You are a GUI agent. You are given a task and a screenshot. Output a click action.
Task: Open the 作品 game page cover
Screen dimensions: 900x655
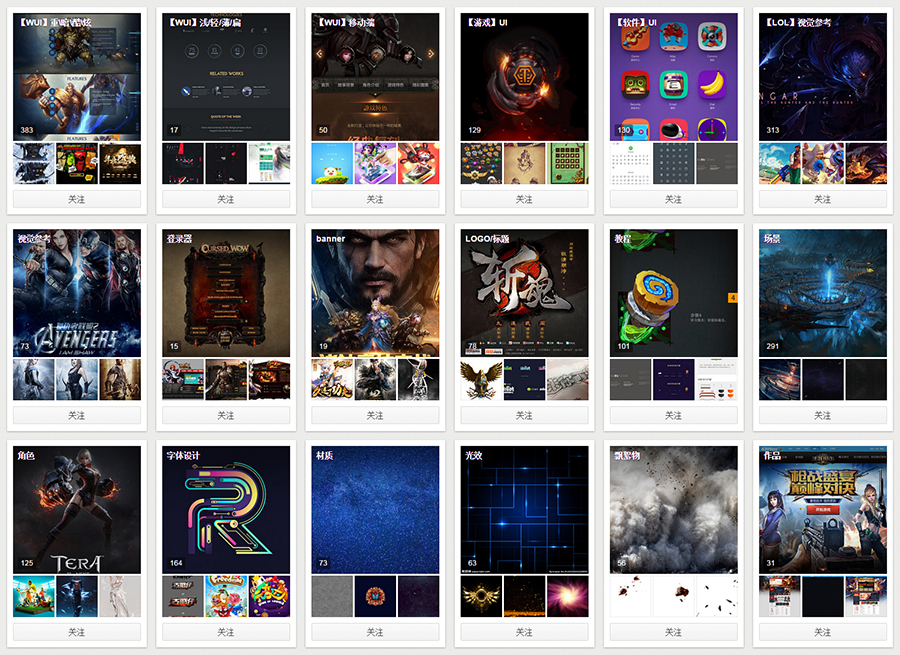pos(823,510)
